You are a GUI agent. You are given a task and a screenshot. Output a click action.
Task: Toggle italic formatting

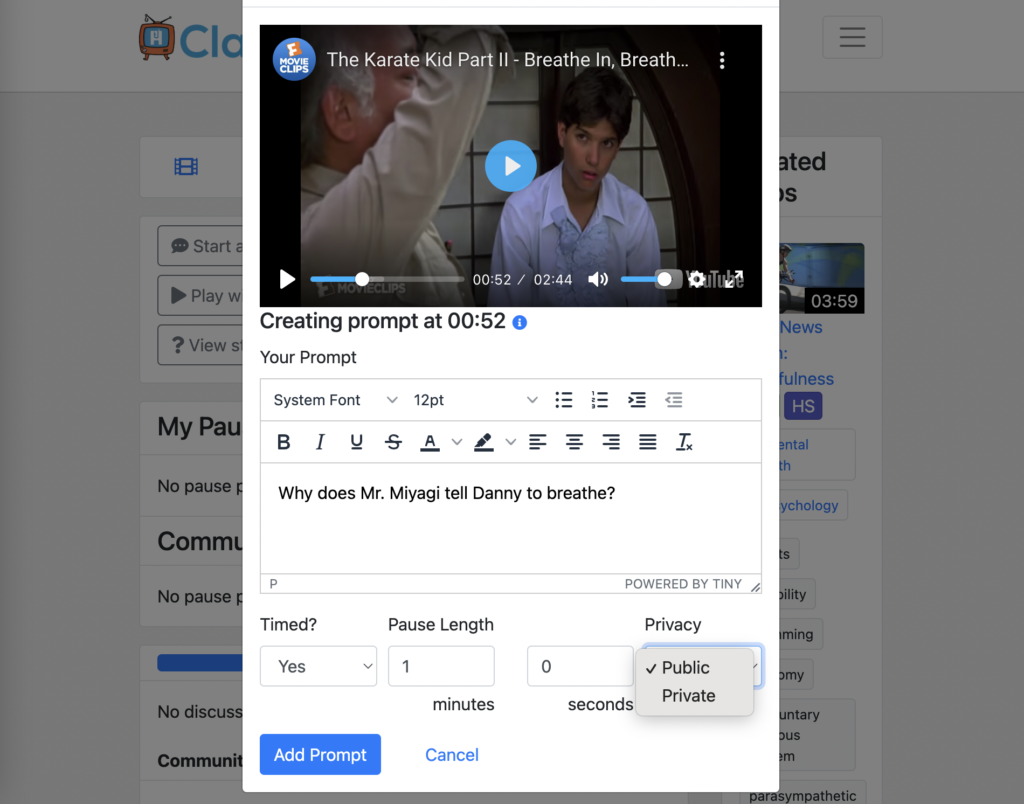(320, 442)
